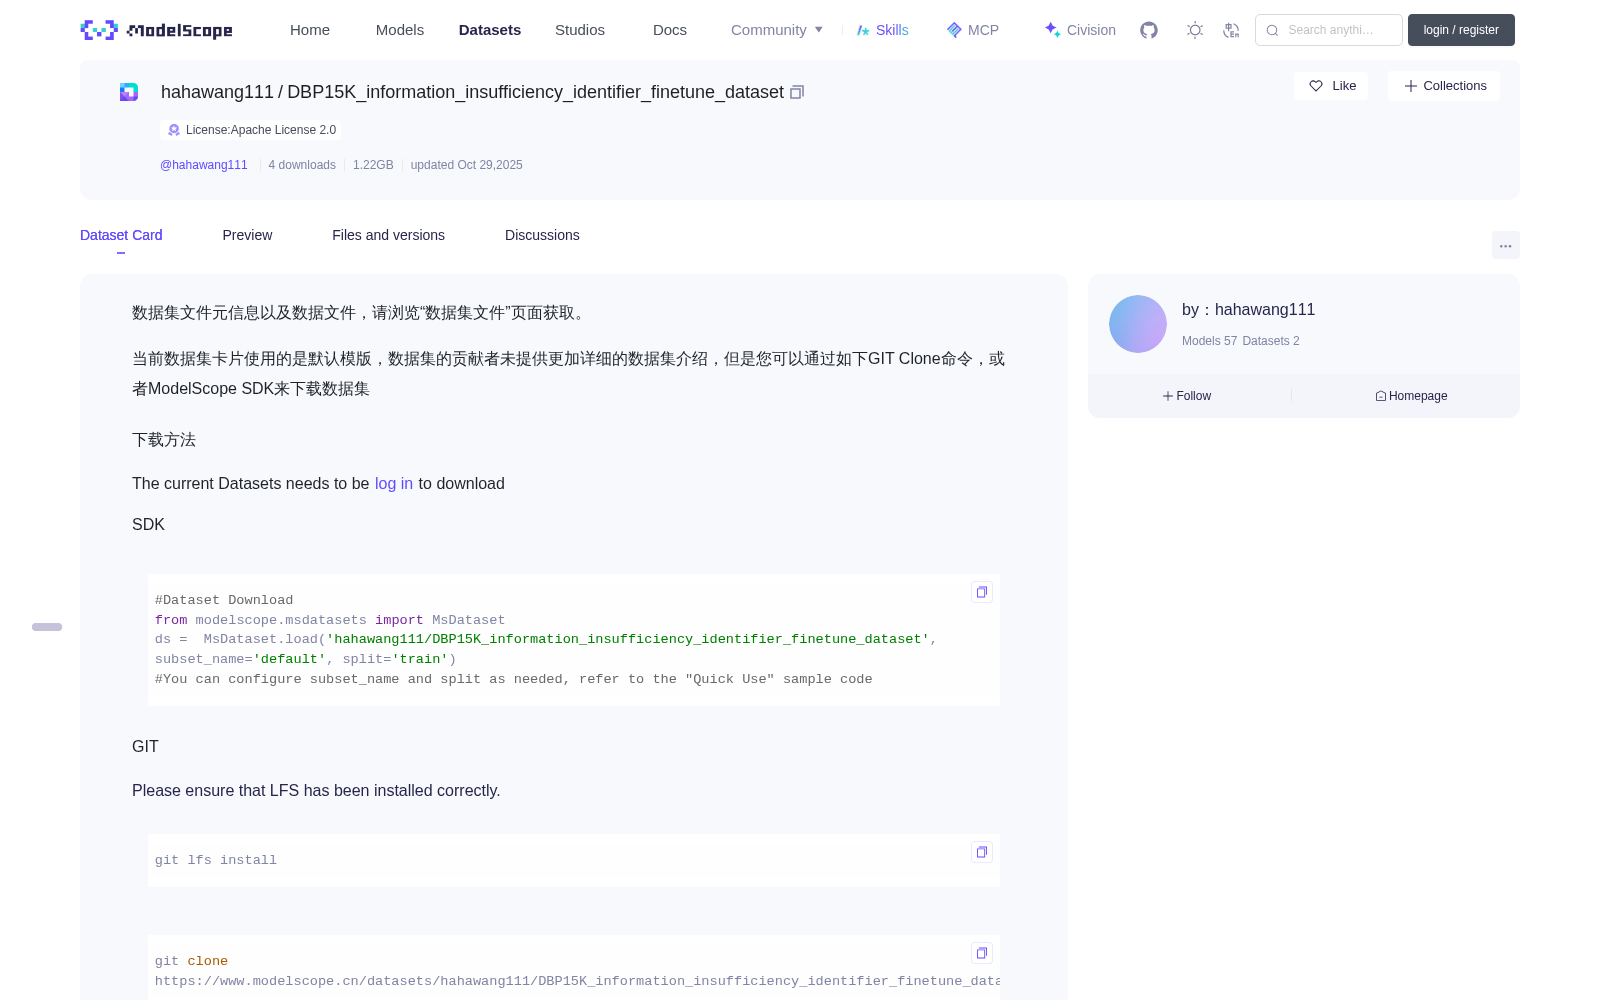Click the 'Models 57' count
Screen dimensions: 1600x1000
[x=1209, y=341]
